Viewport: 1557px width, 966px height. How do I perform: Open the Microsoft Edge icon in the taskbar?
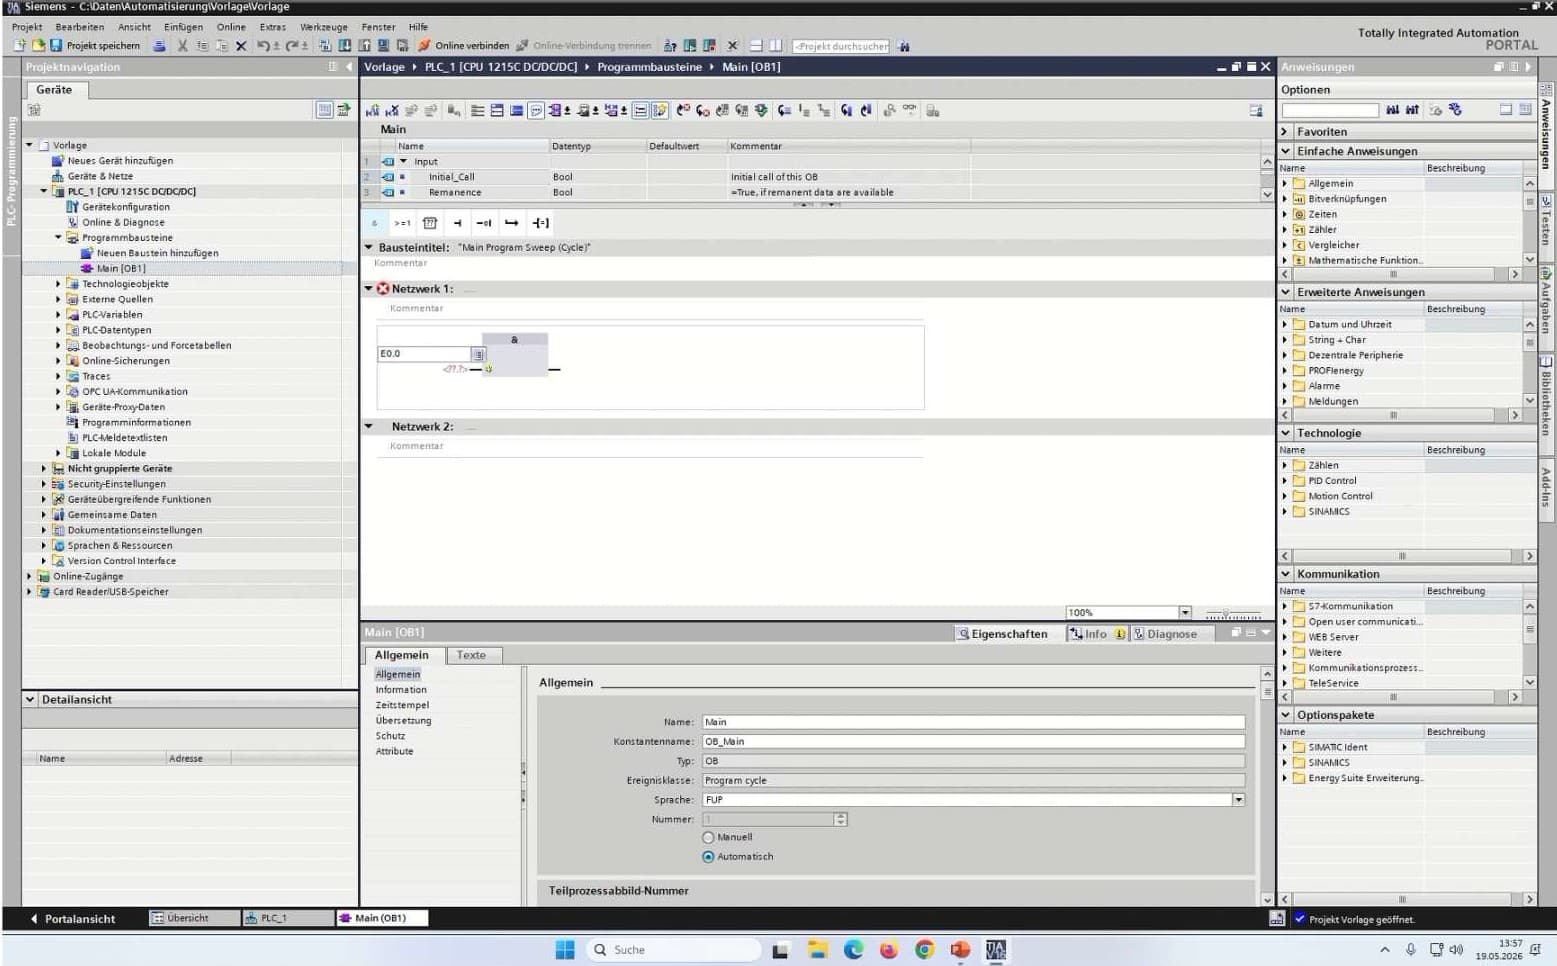(x=853, y=950)
